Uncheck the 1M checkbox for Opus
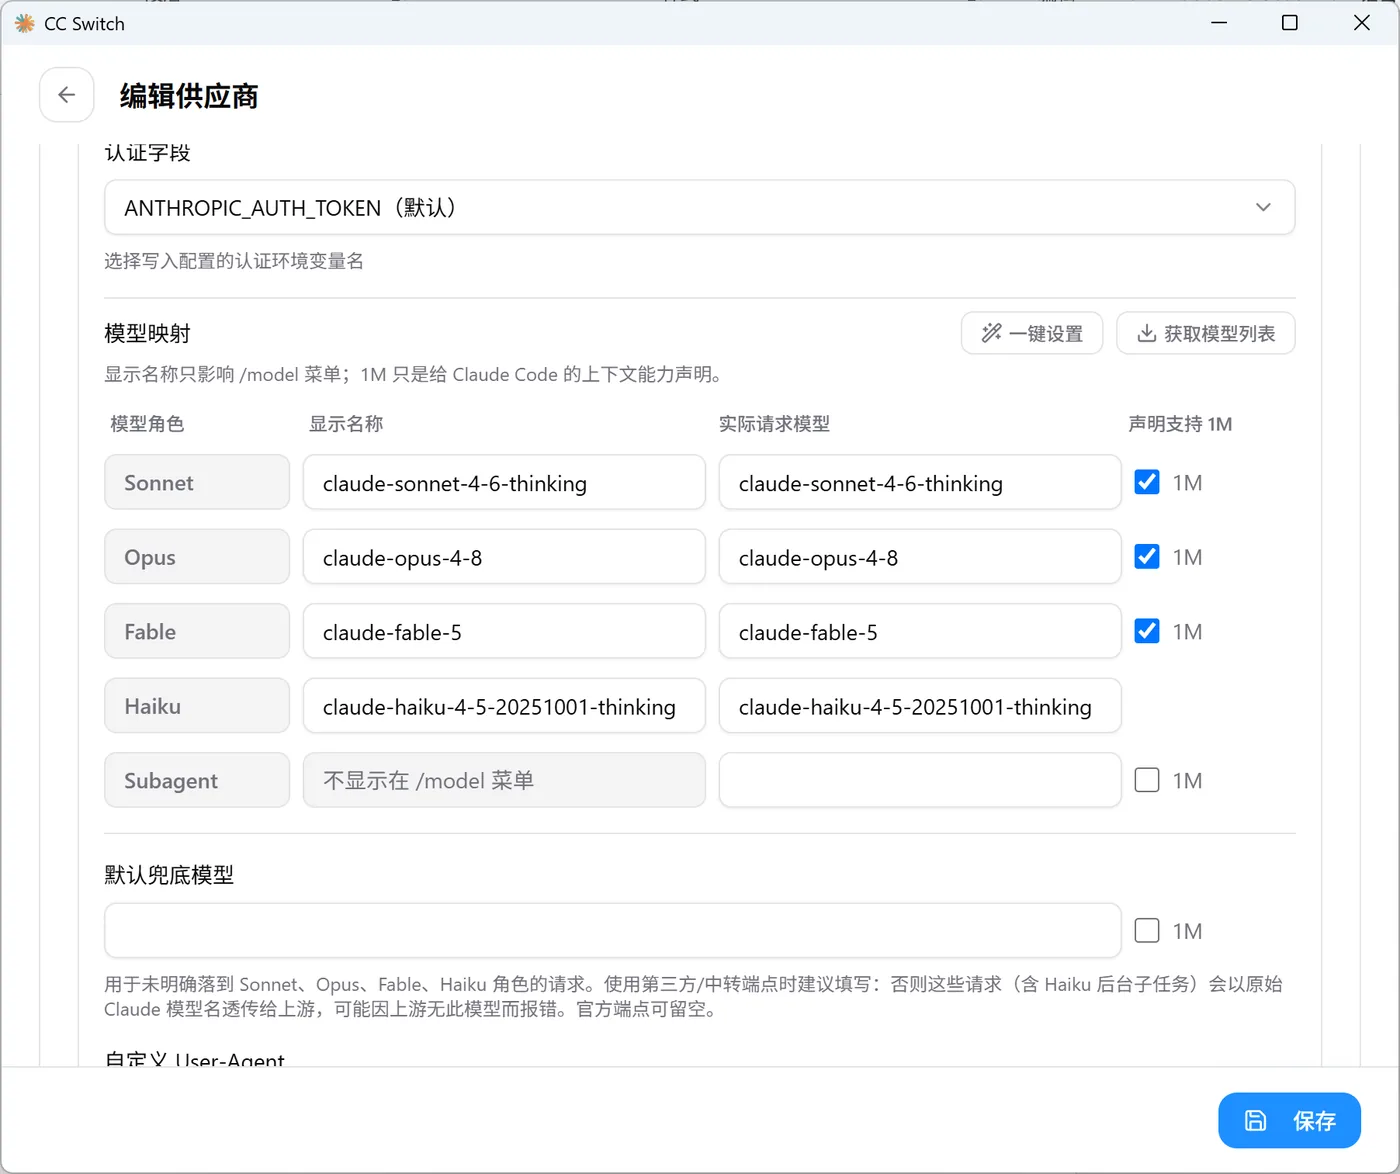This screenshot has height=1174, width=1400. click(x=1147, y=557)
